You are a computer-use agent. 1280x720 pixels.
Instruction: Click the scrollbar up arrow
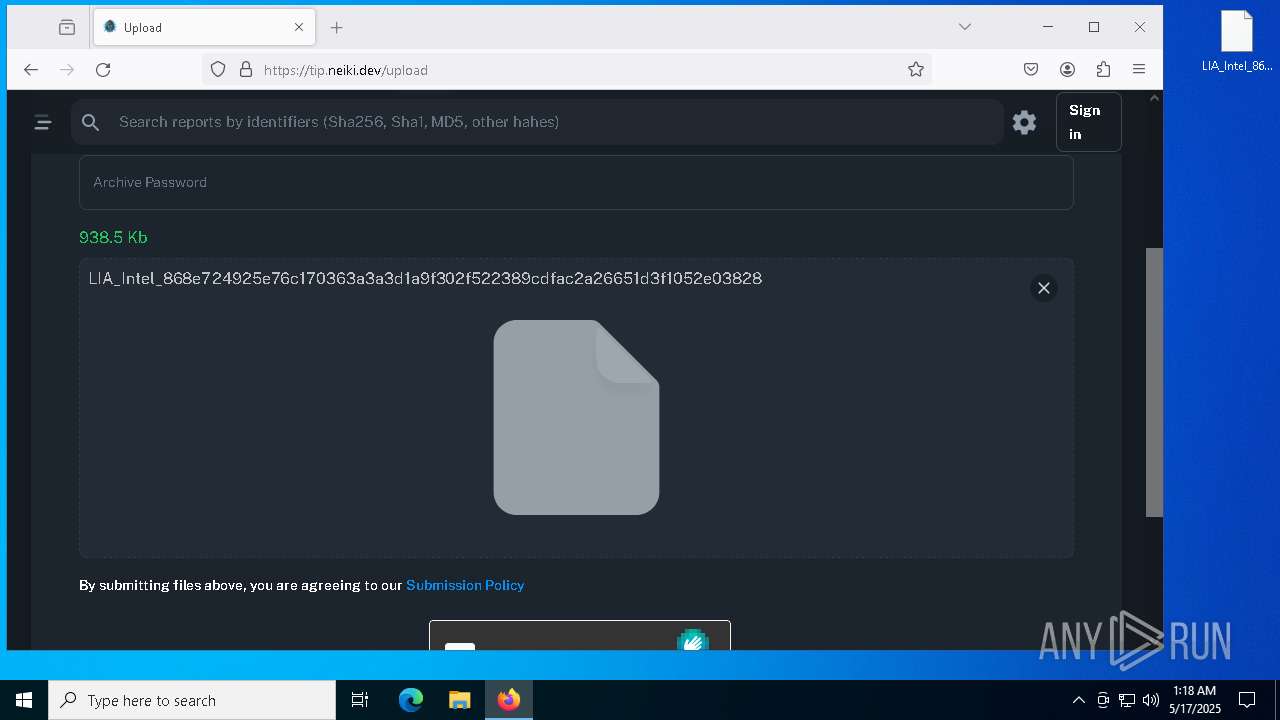point(1154,98)
